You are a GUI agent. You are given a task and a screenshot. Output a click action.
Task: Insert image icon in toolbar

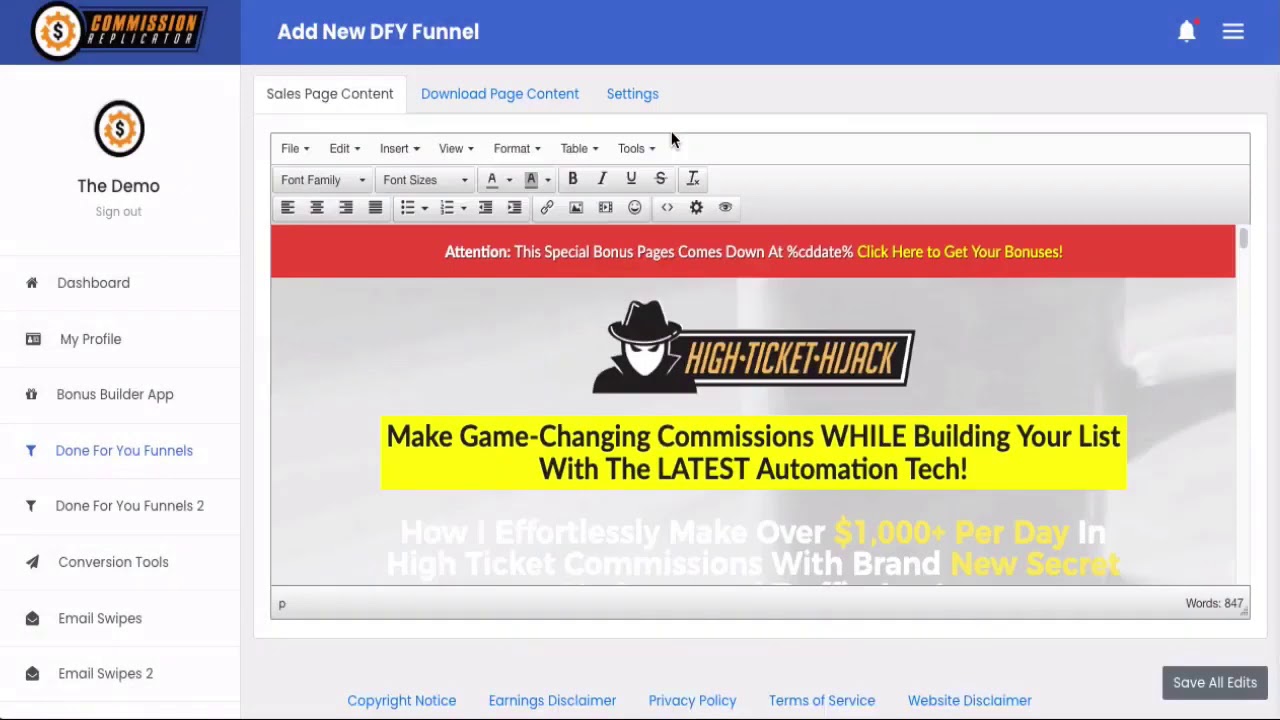(x=576, y=208)
